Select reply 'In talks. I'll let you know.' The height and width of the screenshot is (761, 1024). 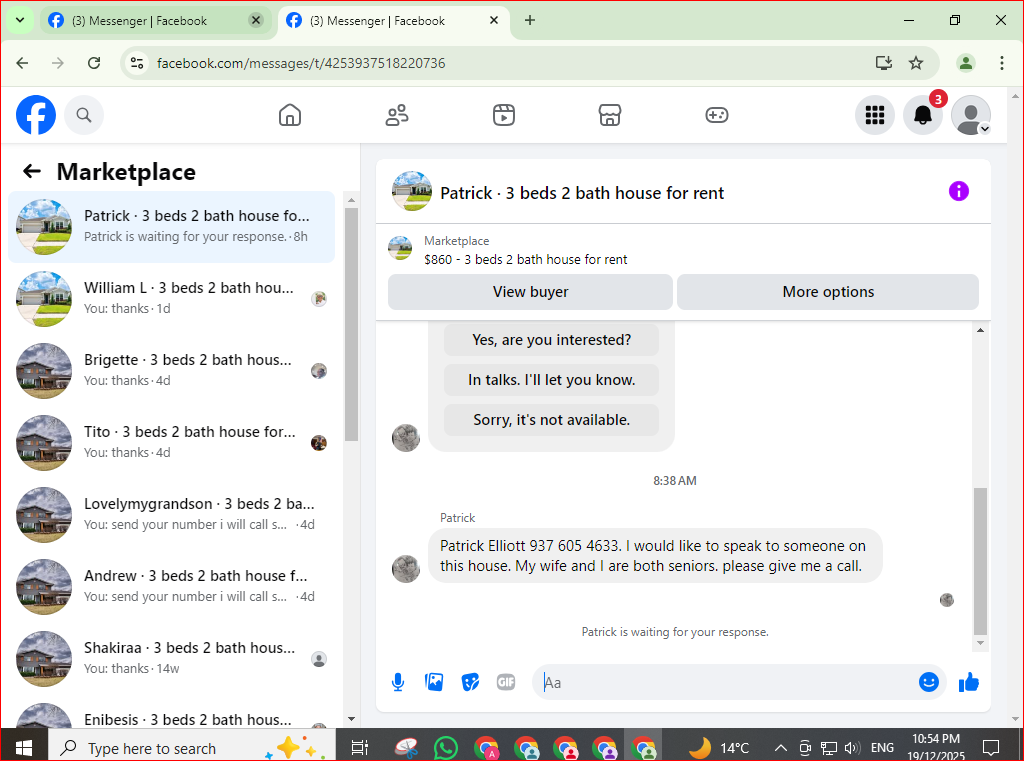(551, 380)
